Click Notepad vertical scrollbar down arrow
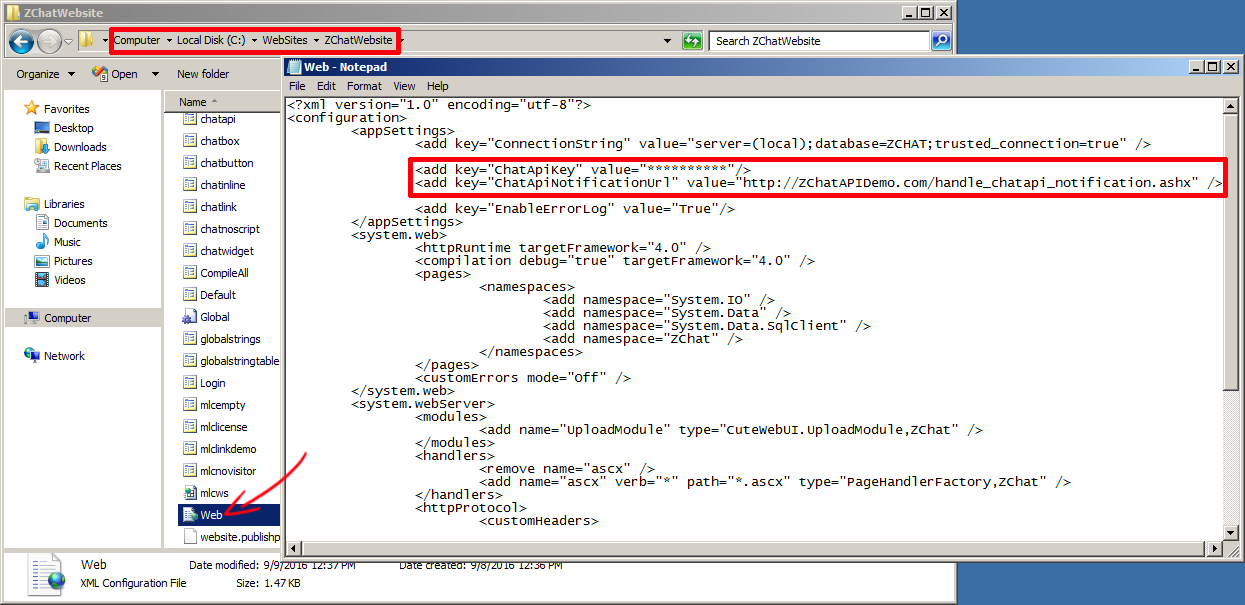 click(x=1231, y=533)
